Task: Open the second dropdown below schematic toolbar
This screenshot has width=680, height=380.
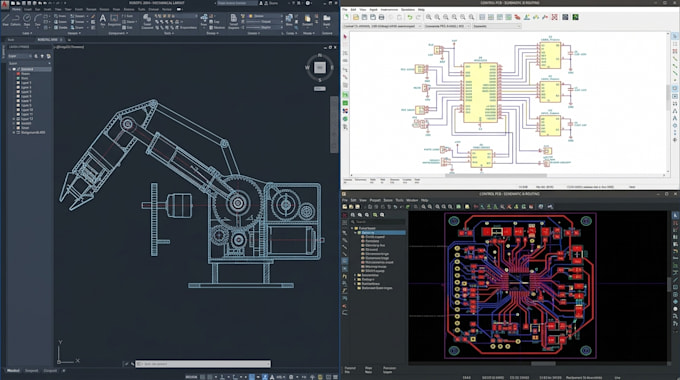Action: (447, 26)
